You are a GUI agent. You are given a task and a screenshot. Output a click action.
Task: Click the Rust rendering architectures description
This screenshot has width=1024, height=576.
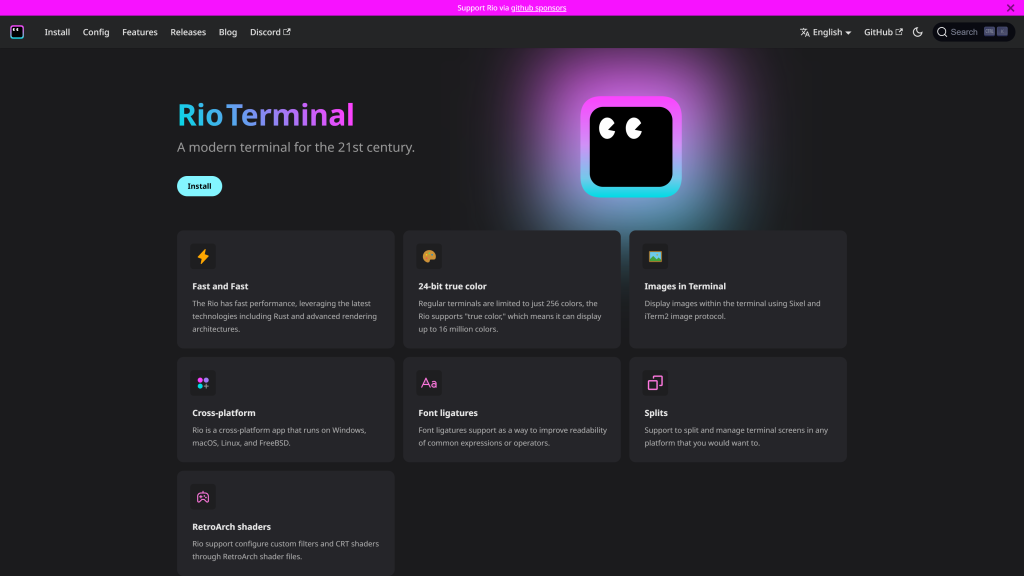pyautogui.click(x=284, y=316)
